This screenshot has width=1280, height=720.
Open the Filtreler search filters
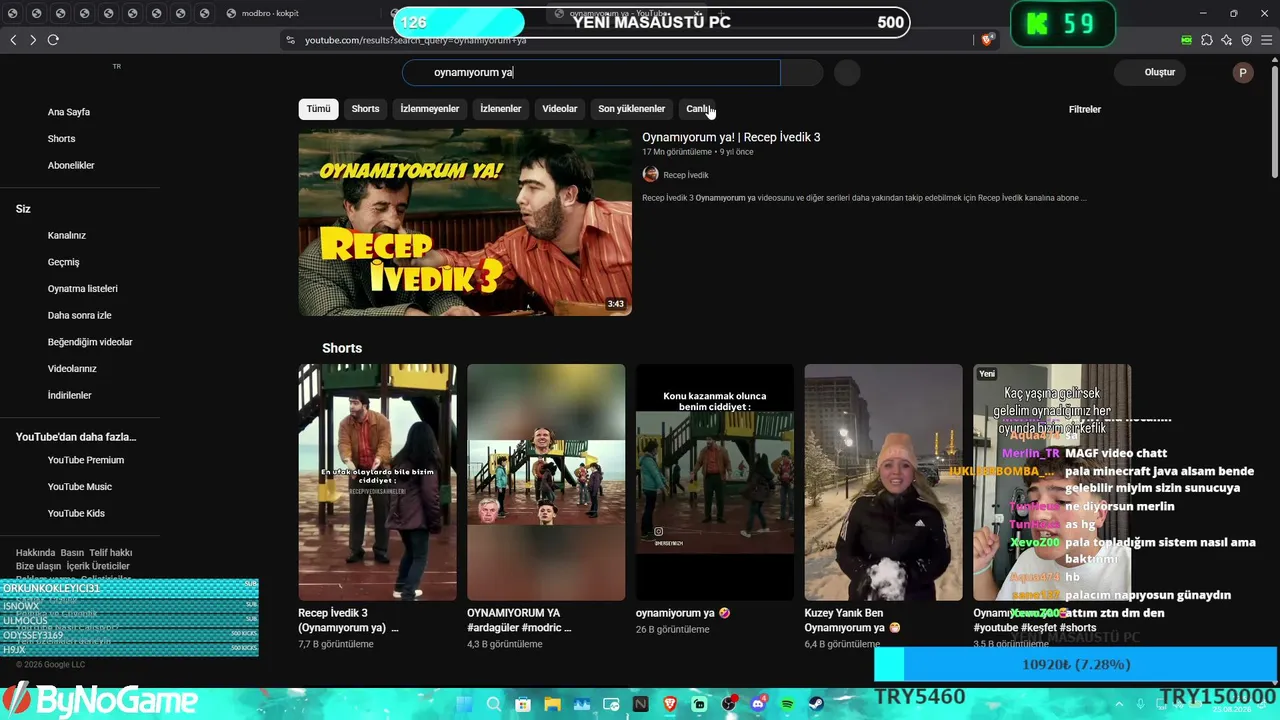1085,109
